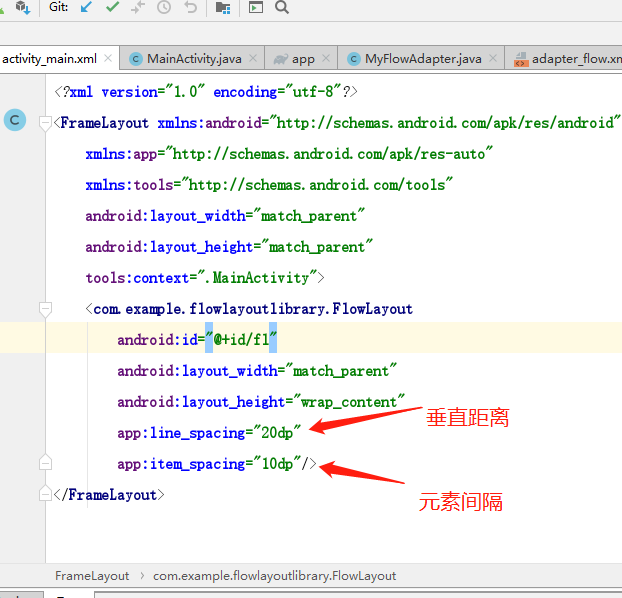Click the android:id="@+id/fl" line
This screenshot has width=622, height=598.
click(x=197, y=339)
